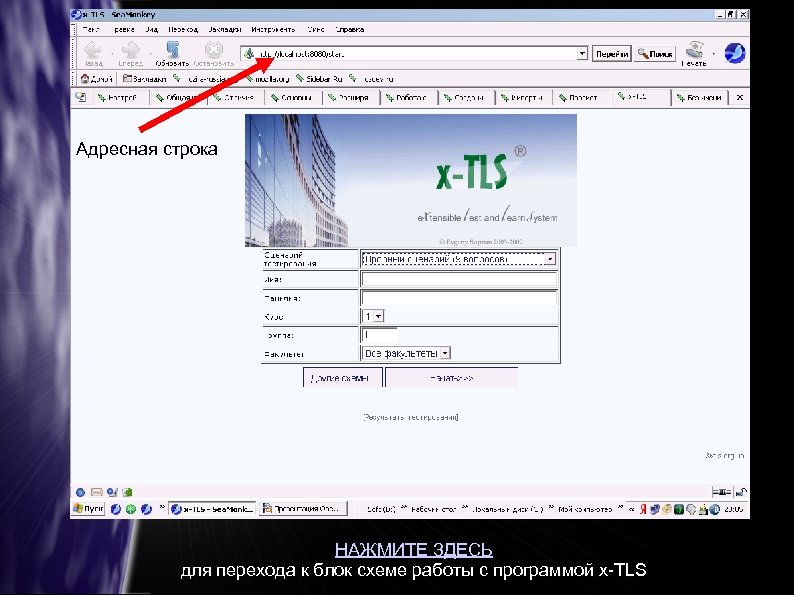Open the Правка menu
This screenshot has height=595, width=794.
[124, 29]
